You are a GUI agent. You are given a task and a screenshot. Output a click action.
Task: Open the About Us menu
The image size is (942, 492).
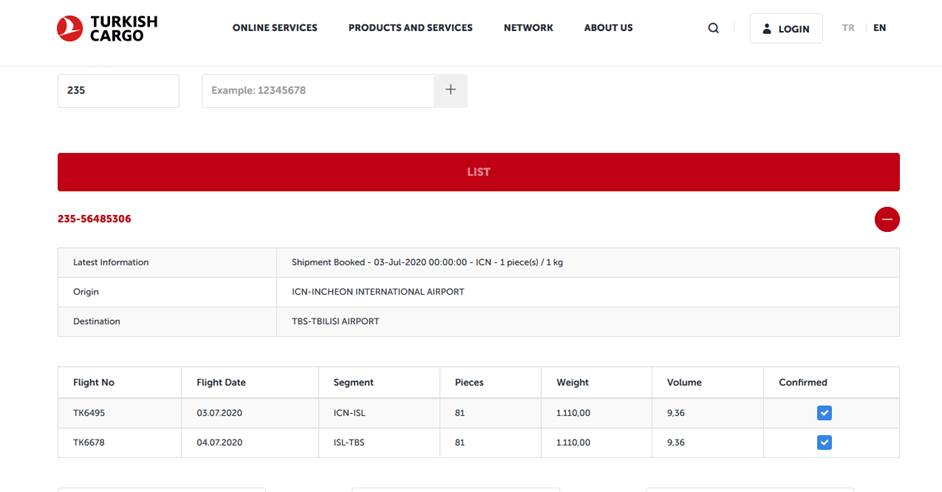pyautogui.click(x=608, y=28)
